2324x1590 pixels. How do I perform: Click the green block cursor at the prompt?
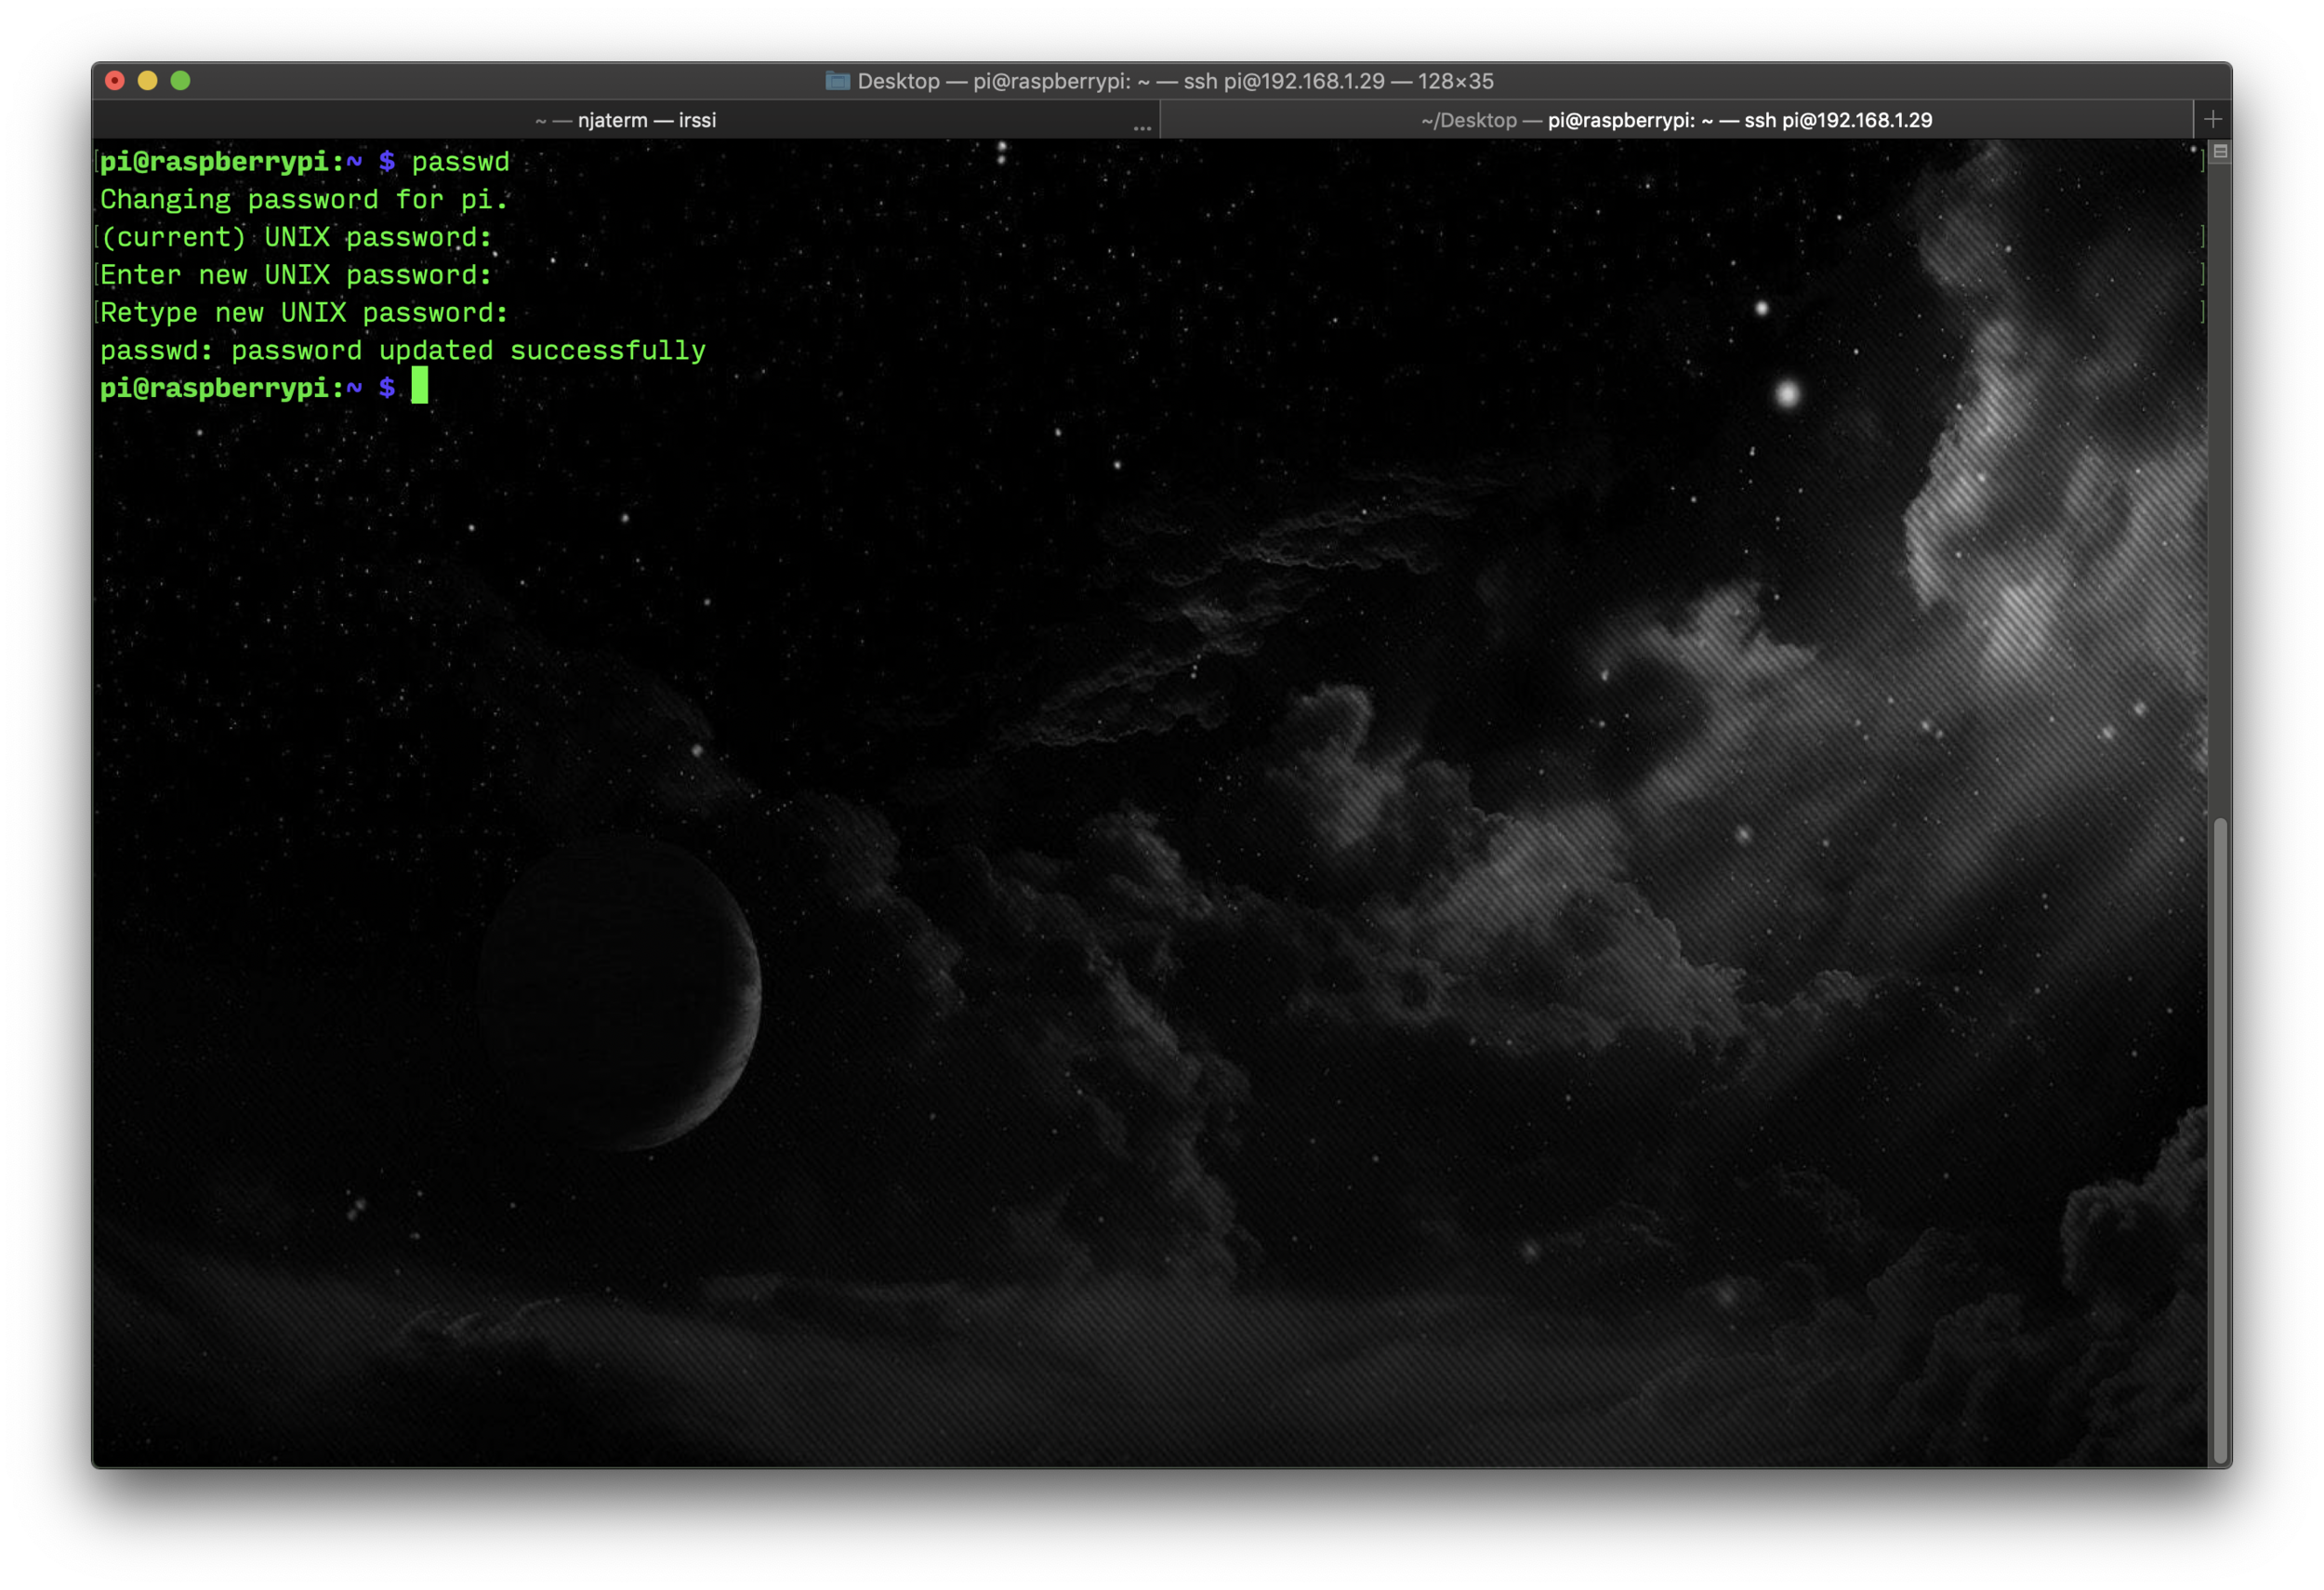pyautogui.click(x=420, y=386)
